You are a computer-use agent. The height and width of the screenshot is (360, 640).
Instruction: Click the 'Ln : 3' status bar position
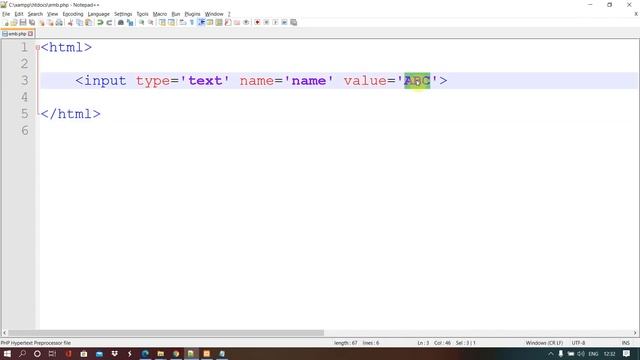[423, 343]
